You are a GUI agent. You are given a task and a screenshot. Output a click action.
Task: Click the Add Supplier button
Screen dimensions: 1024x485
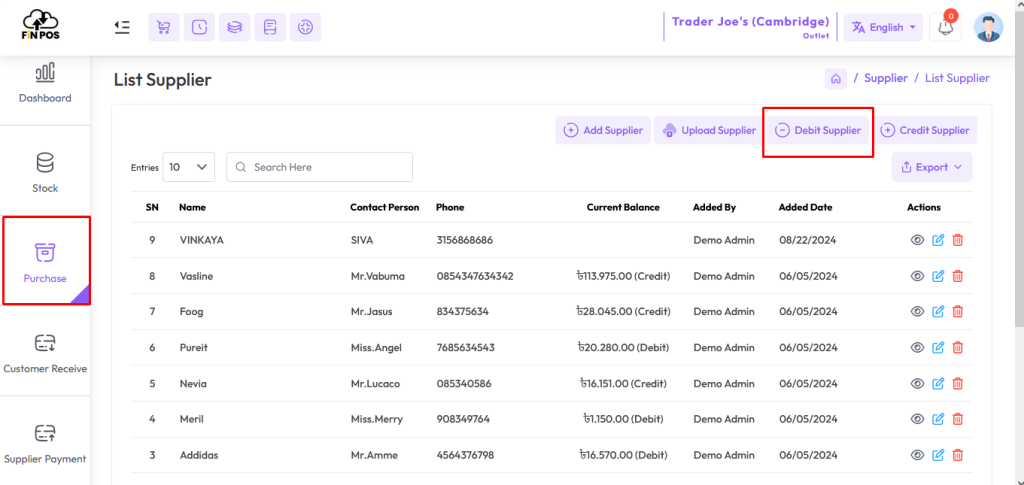(x=603, y=131)
